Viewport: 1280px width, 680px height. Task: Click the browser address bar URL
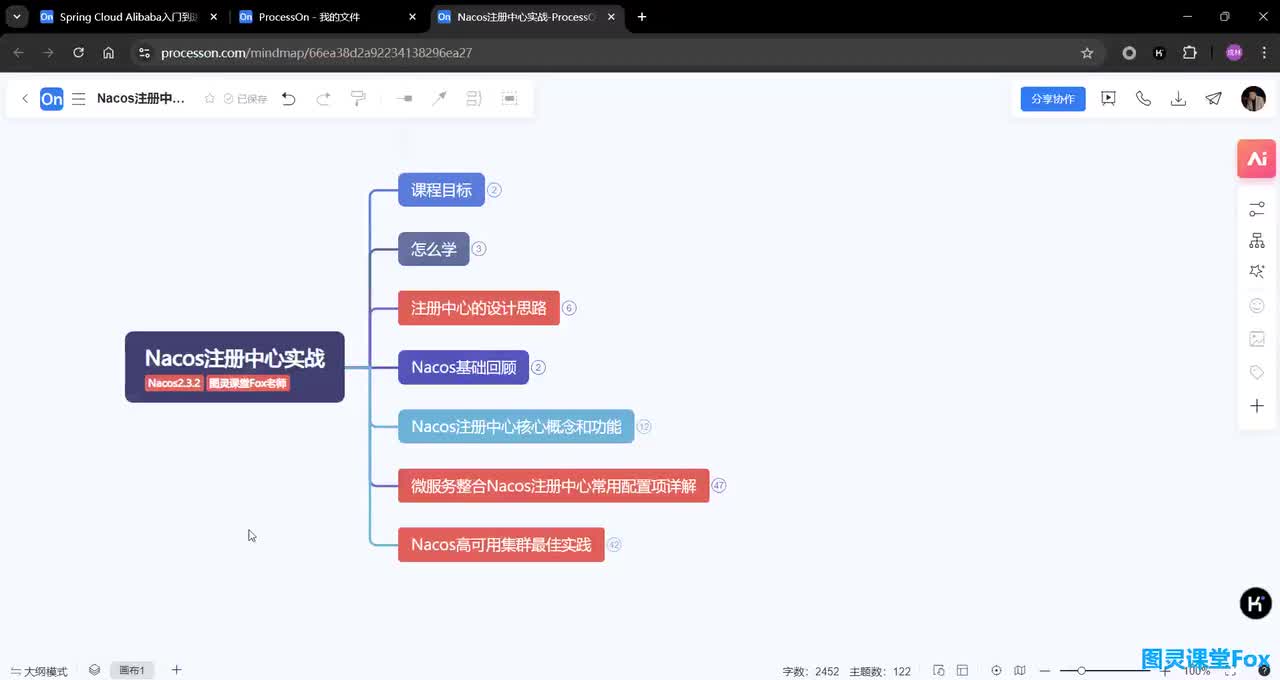tap(316, 53)
